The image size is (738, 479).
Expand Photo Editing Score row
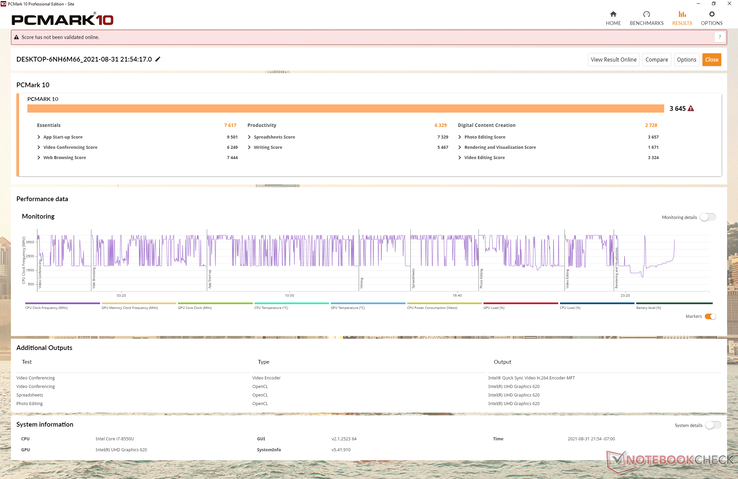[x=460, y=137]
